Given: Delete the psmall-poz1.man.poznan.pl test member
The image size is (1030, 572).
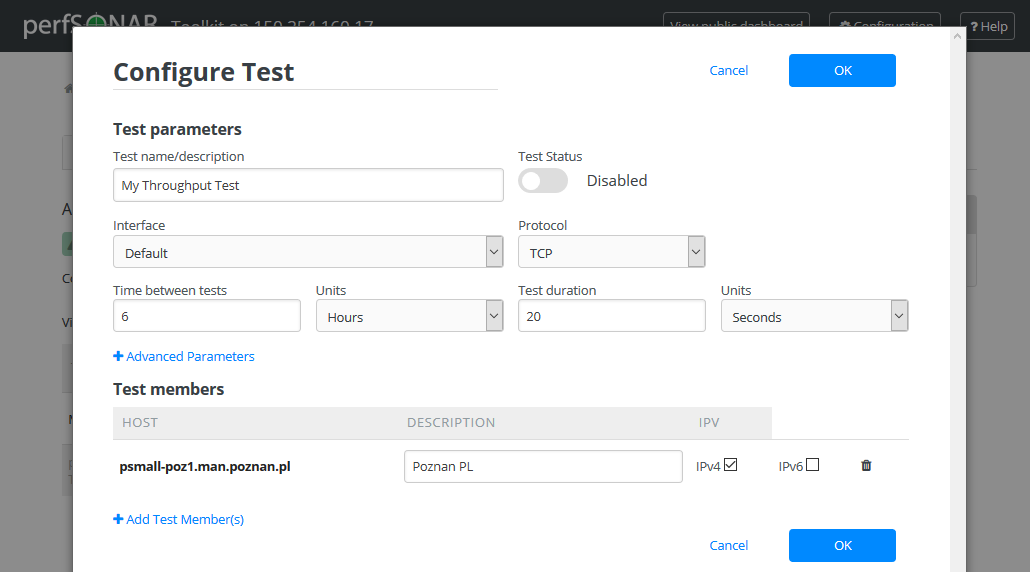Looking at the screenshot, I should [866, 466].
